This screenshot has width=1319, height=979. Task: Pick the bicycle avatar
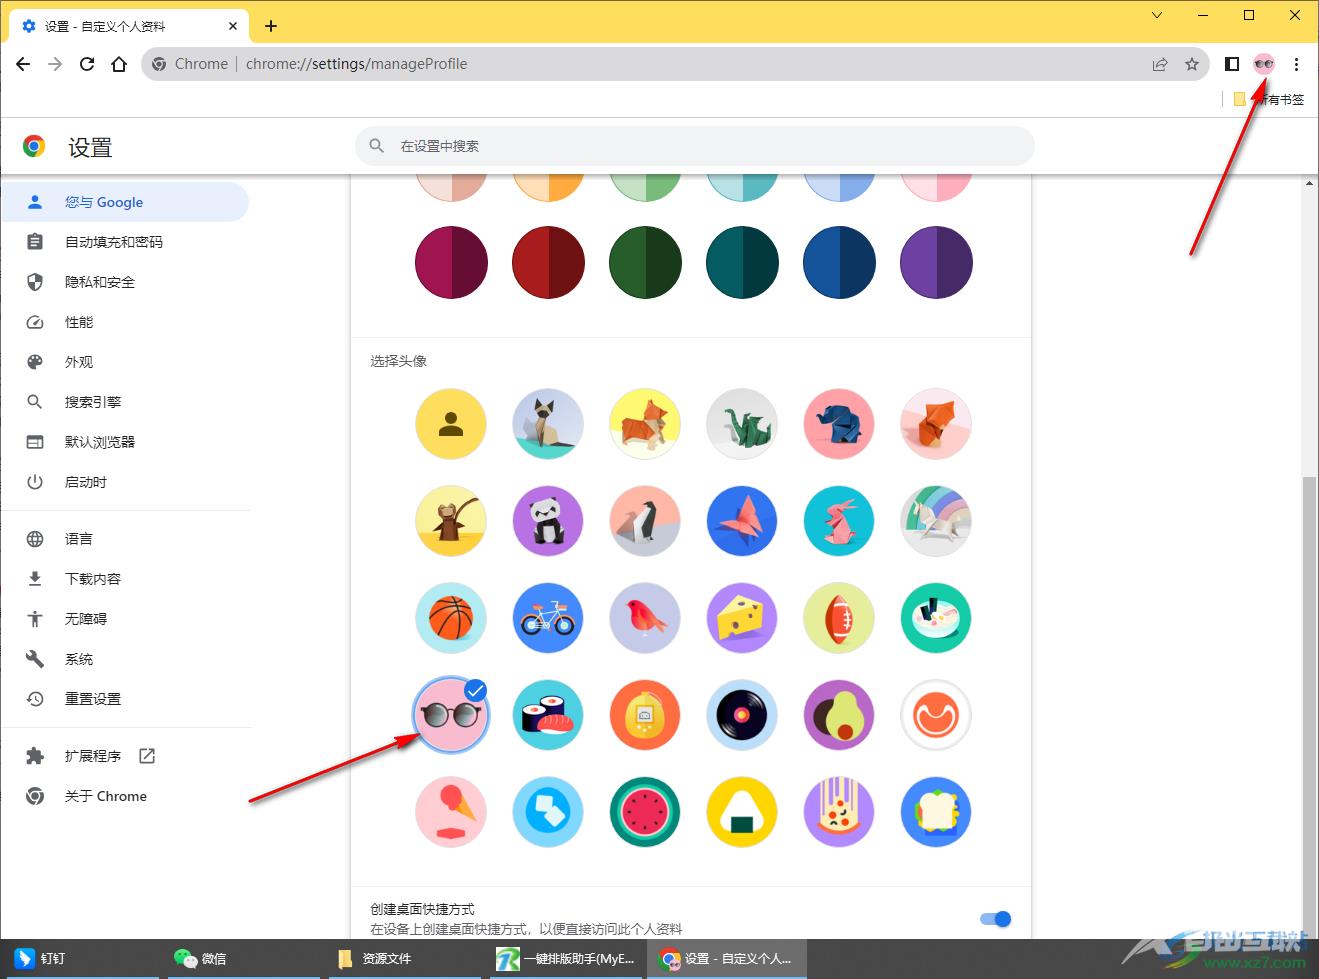(x=548, y=618)
